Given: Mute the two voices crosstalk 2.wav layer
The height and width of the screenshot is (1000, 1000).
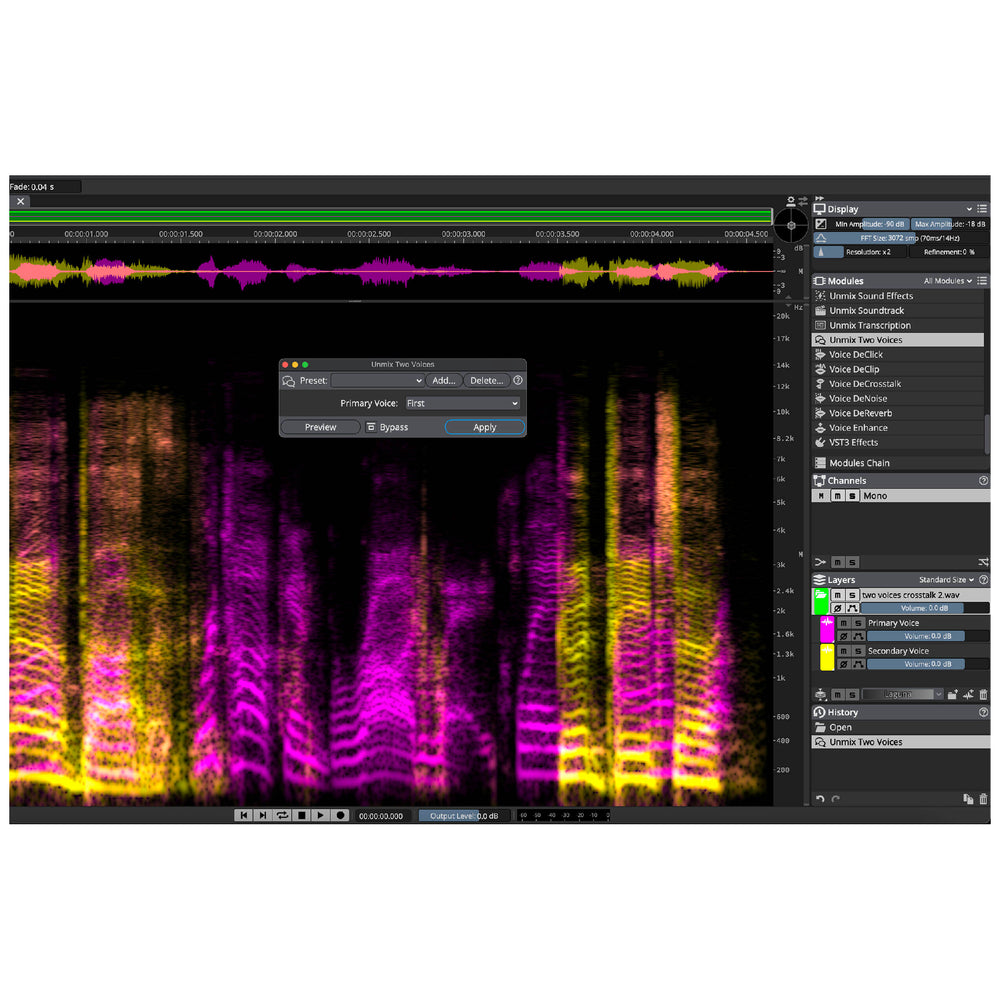Looking at the screenshot, I should 838,595.
